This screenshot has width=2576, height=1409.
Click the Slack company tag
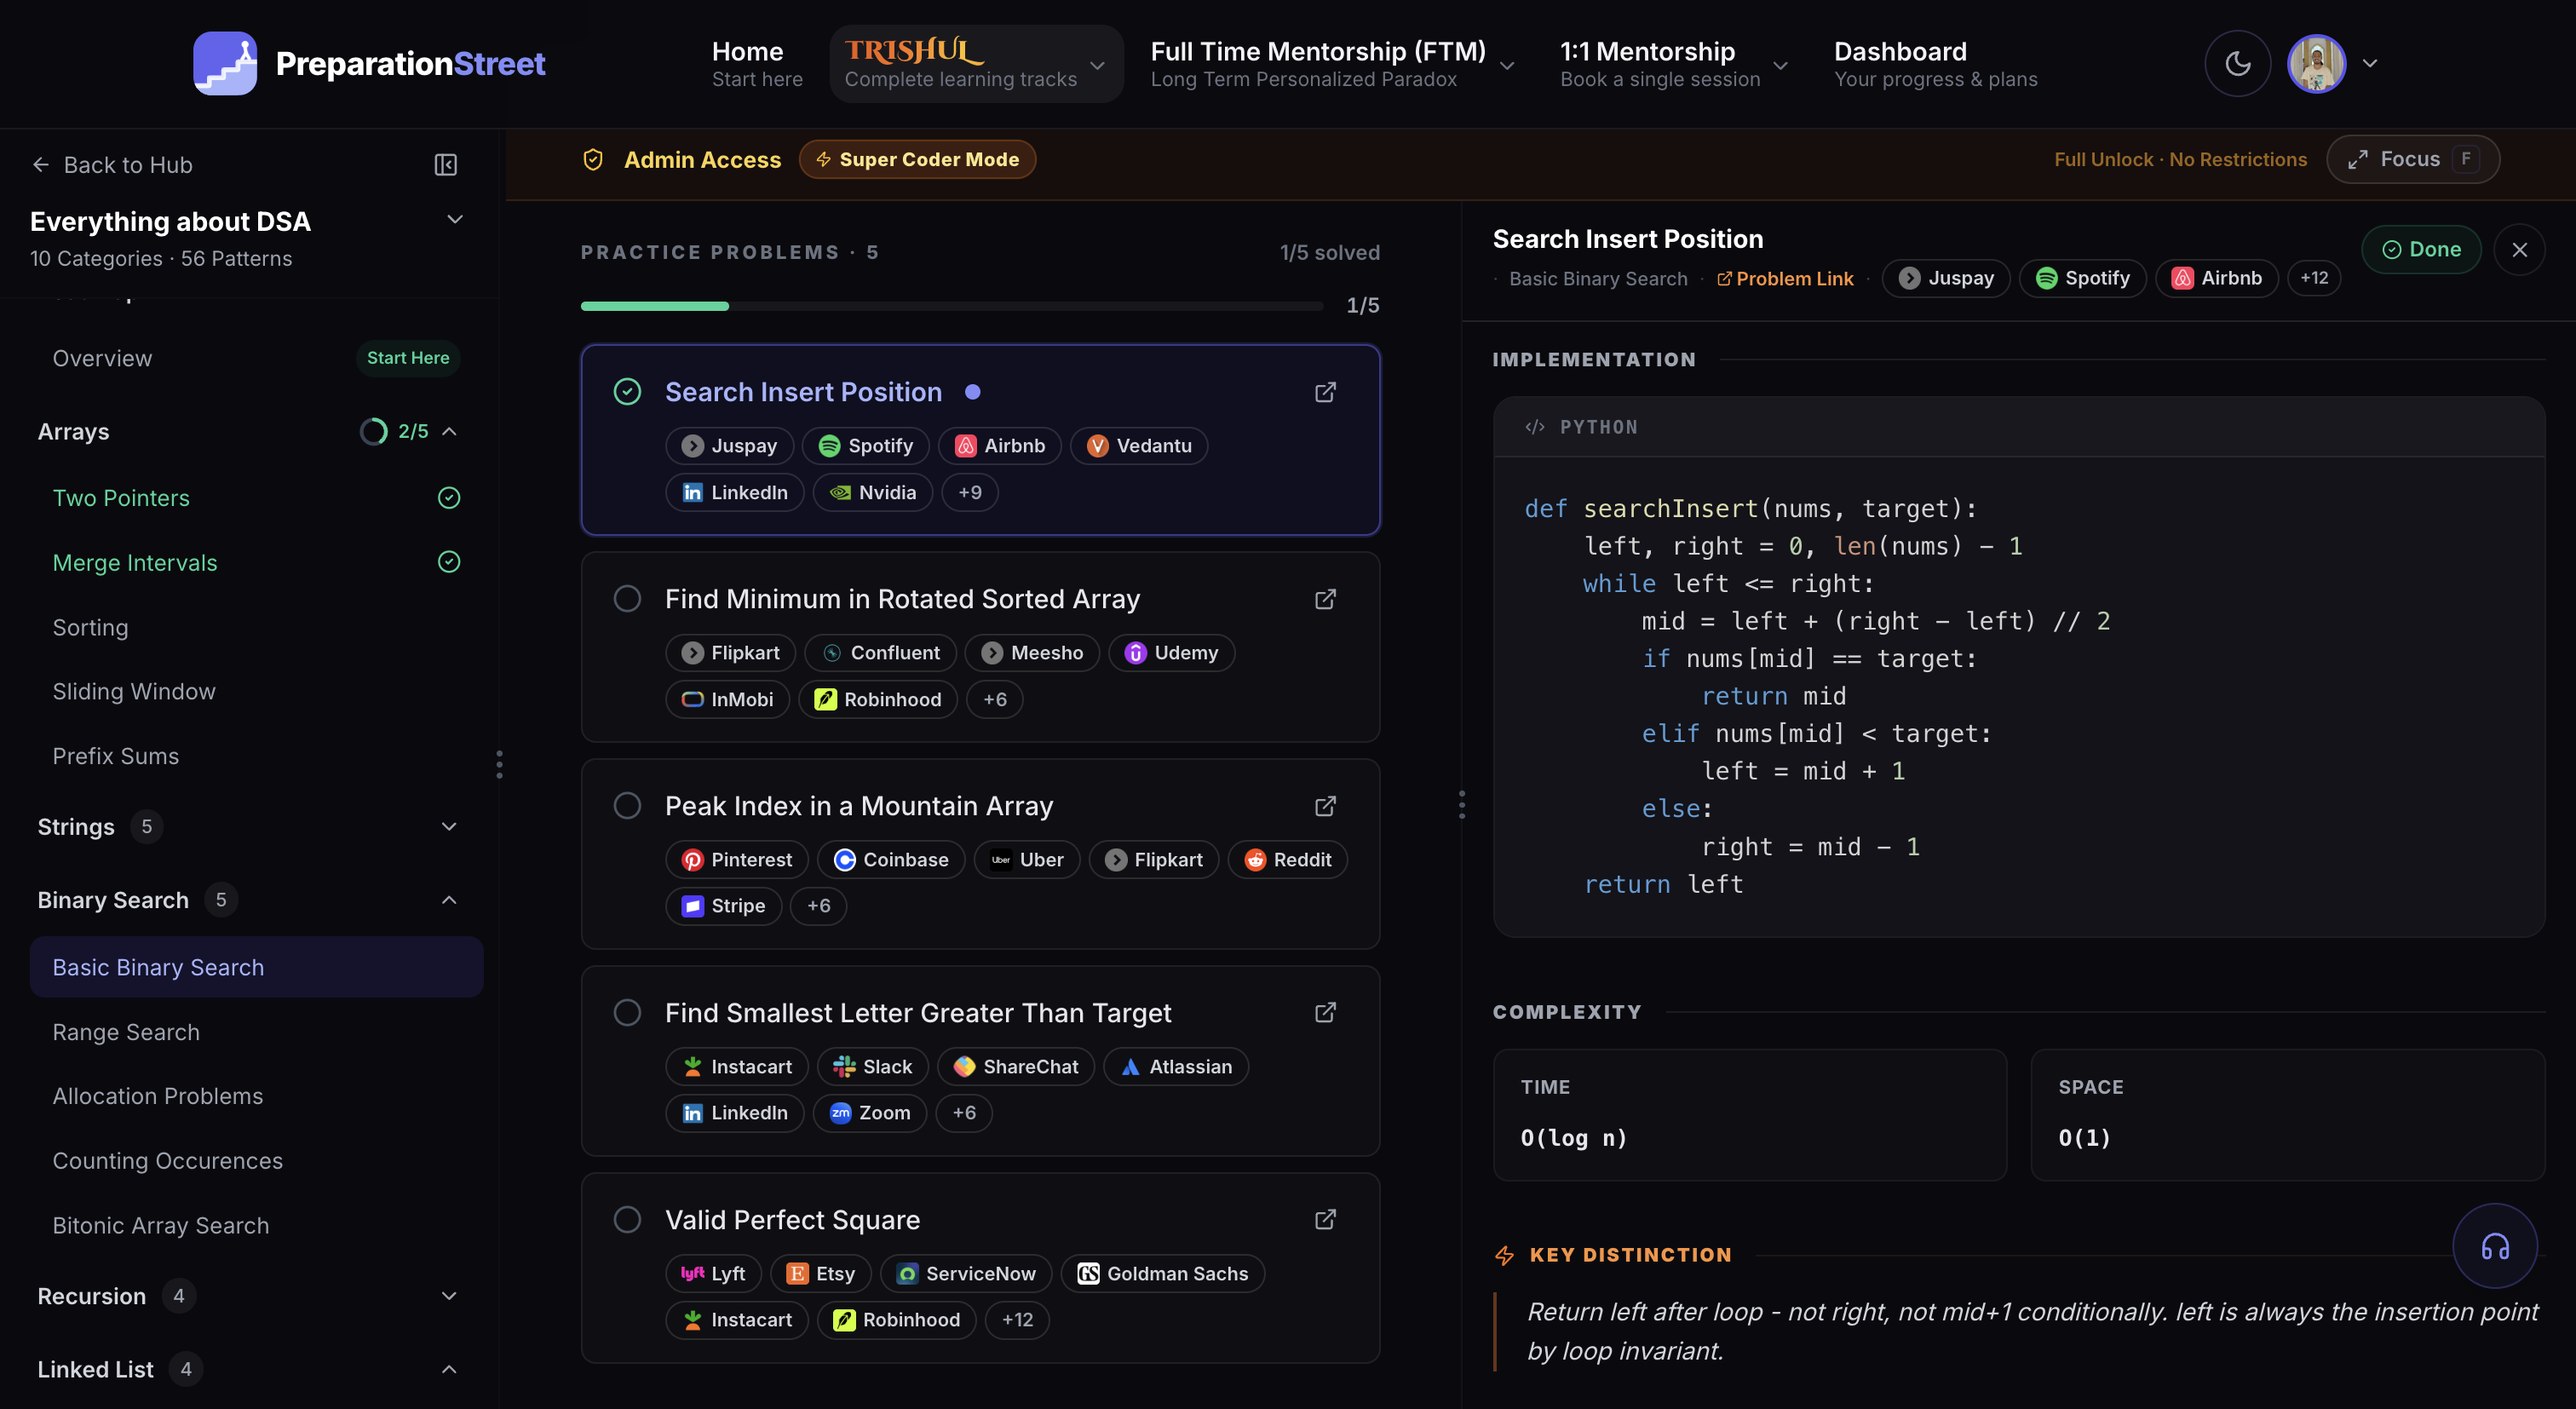[872, 1067]
